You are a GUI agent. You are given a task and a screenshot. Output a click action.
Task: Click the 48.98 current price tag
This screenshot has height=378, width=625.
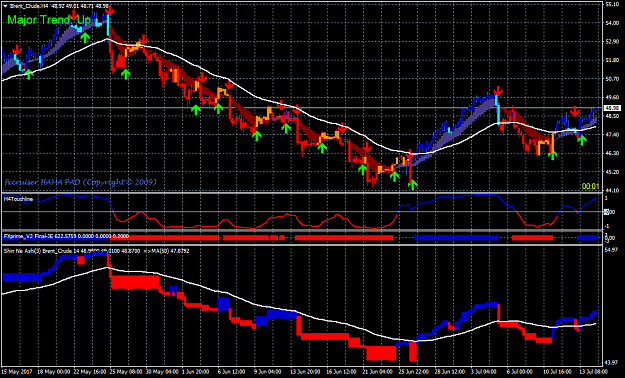point(612,108)
